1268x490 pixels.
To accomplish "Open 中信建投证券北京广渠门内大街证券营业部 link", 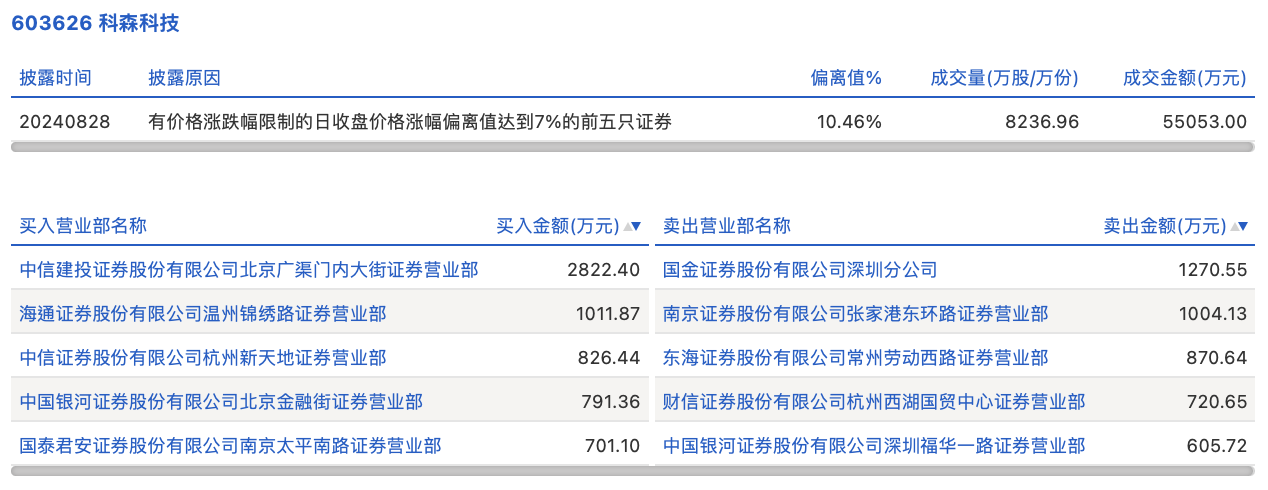I will [x=249, y=270].
